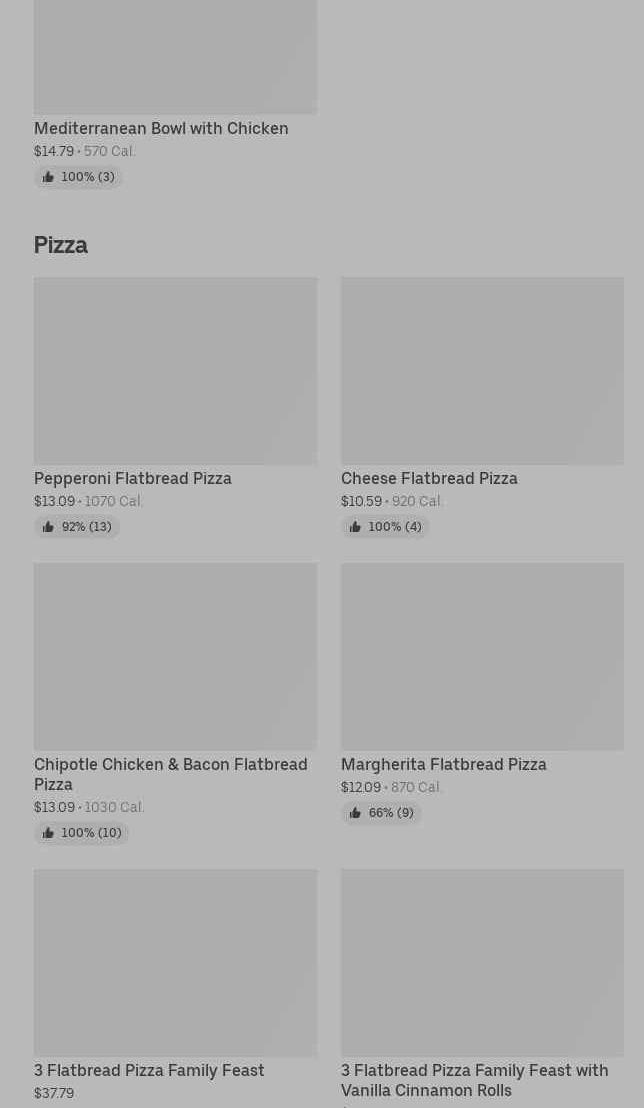Open Cheese Flatbread Pizza image
The height and width of the screenshot is (1108, 644).
[x=482, y=370]
